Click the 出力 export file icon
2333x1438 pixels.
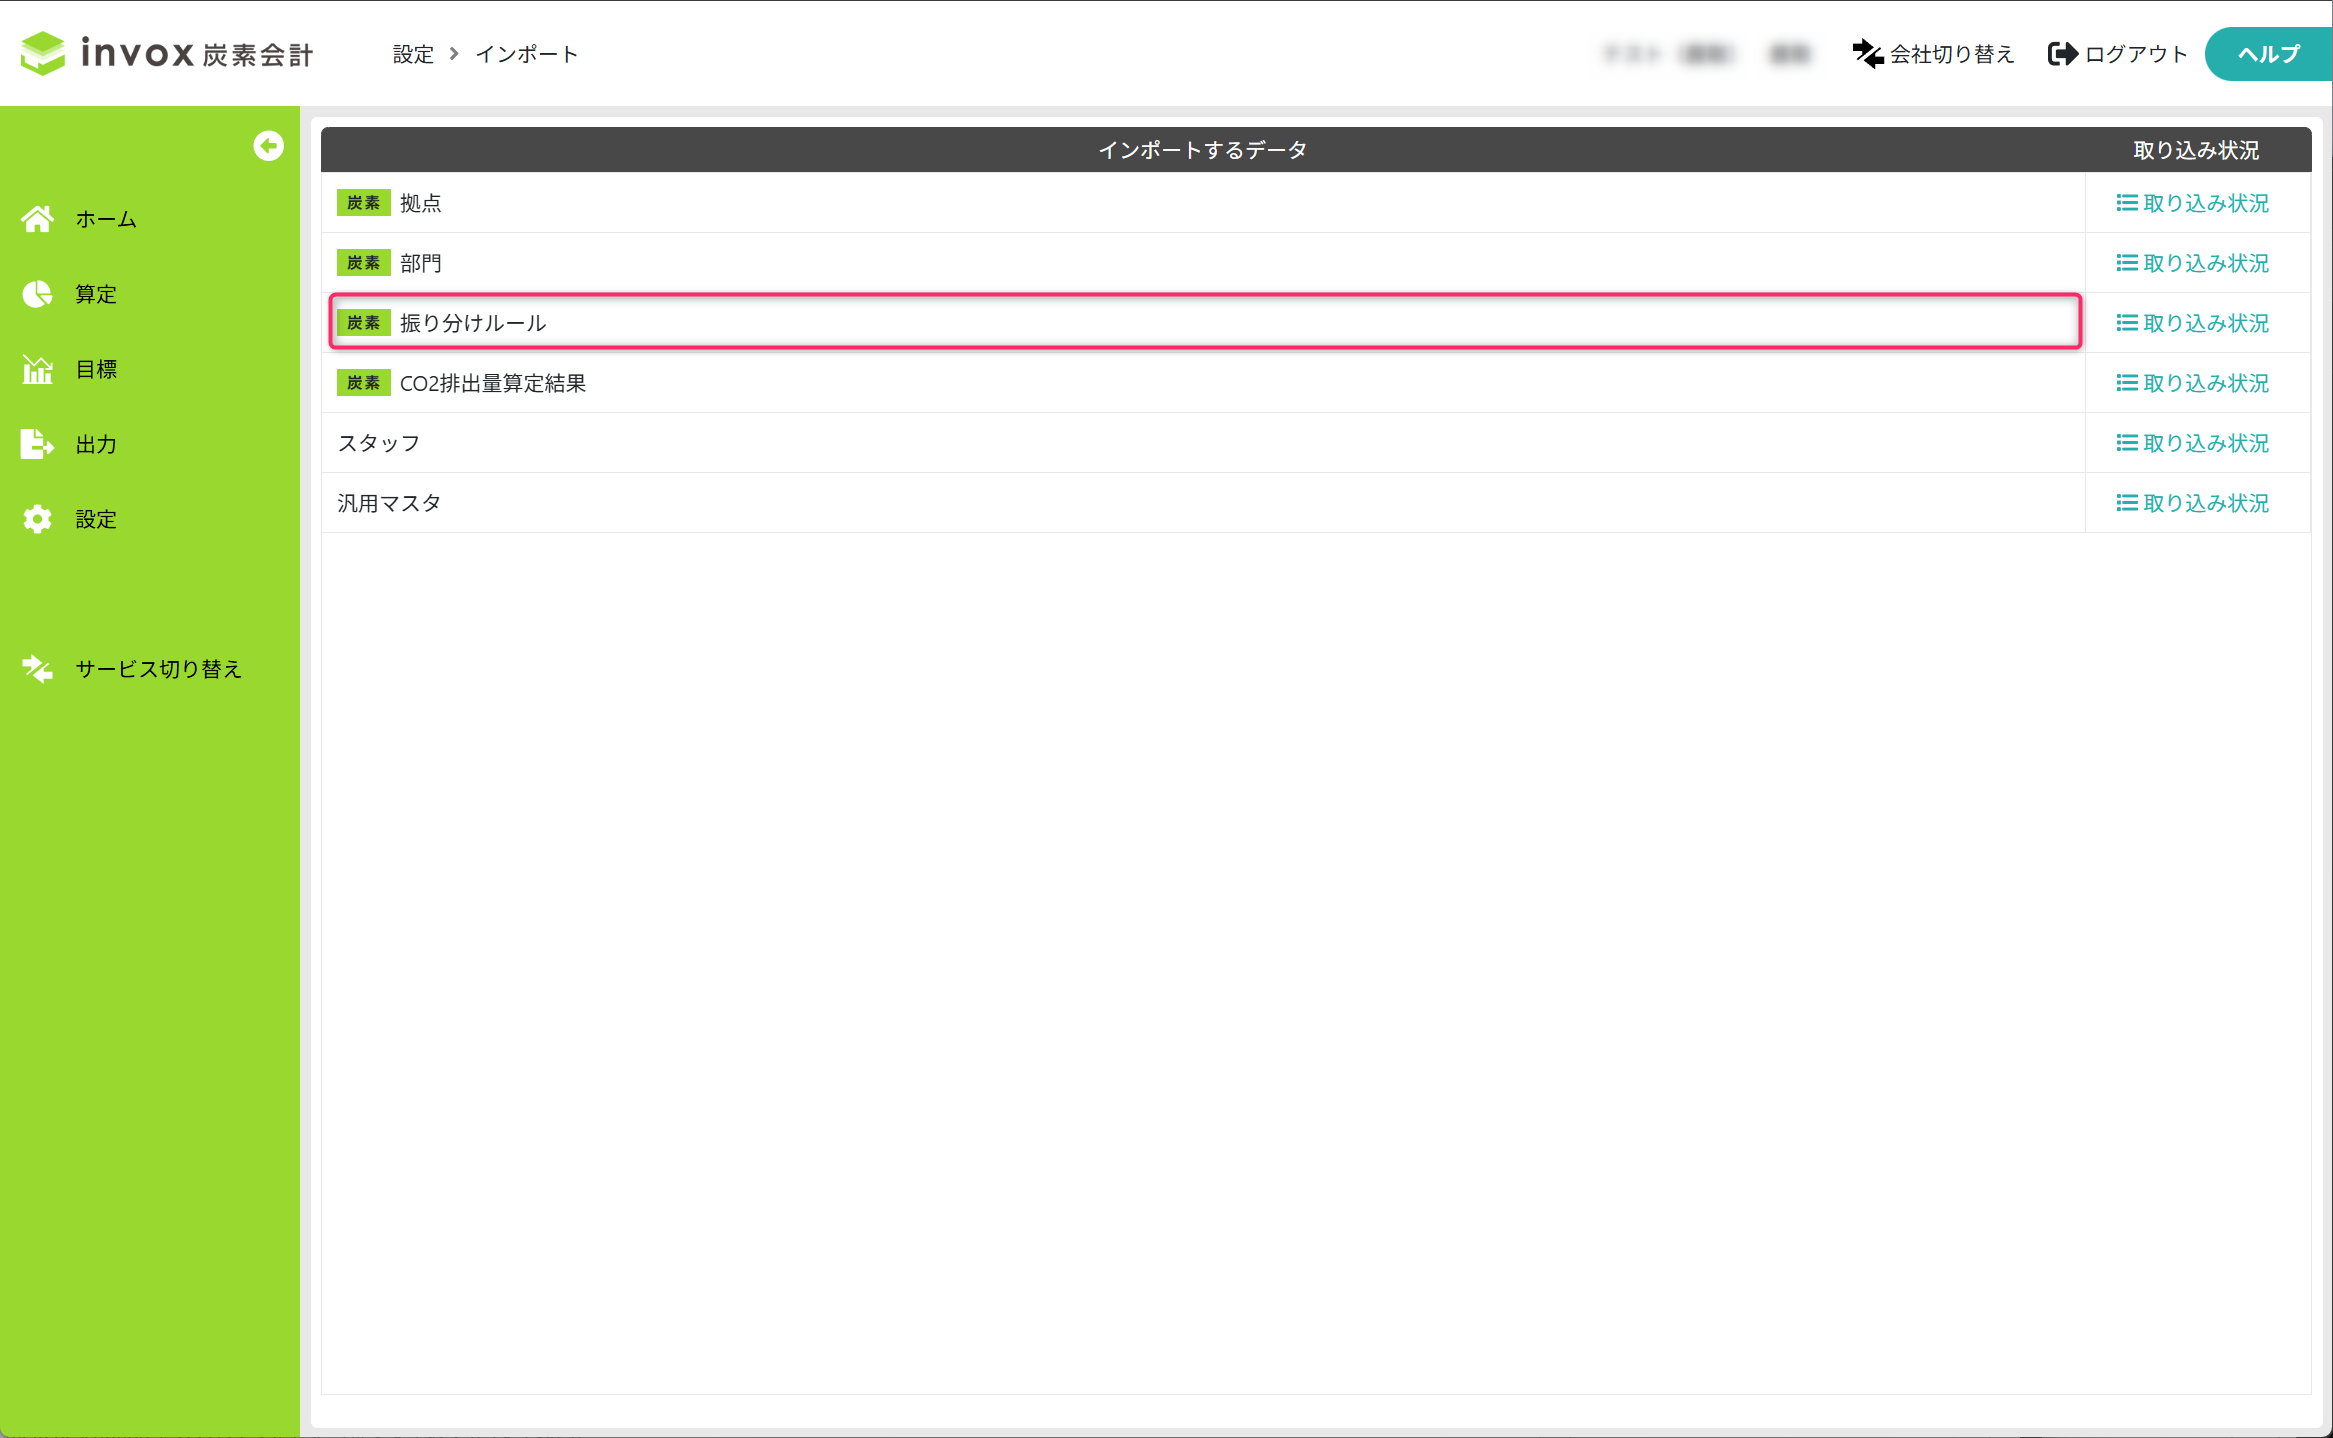click(x=38, y=444)
